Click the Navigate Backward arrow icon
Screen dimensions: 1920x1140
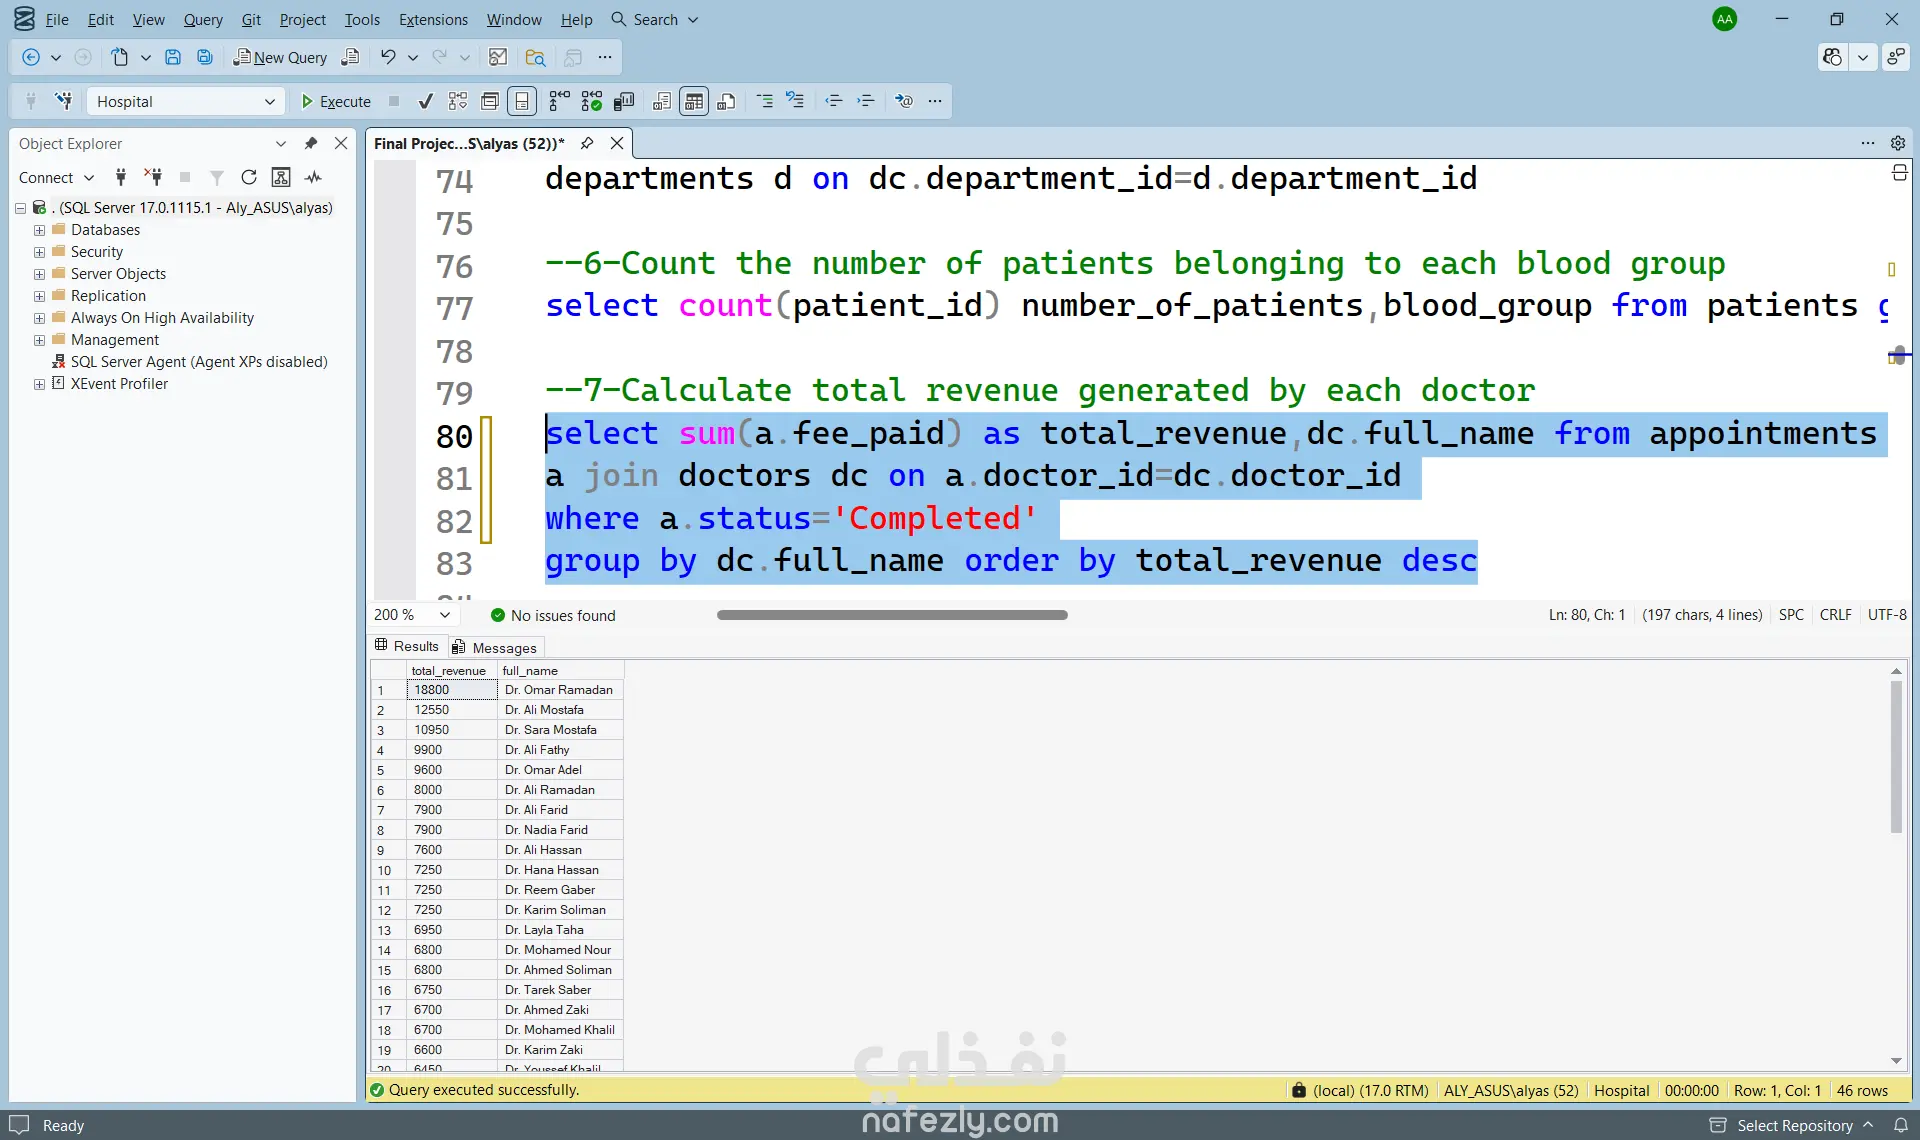(31, 57)
